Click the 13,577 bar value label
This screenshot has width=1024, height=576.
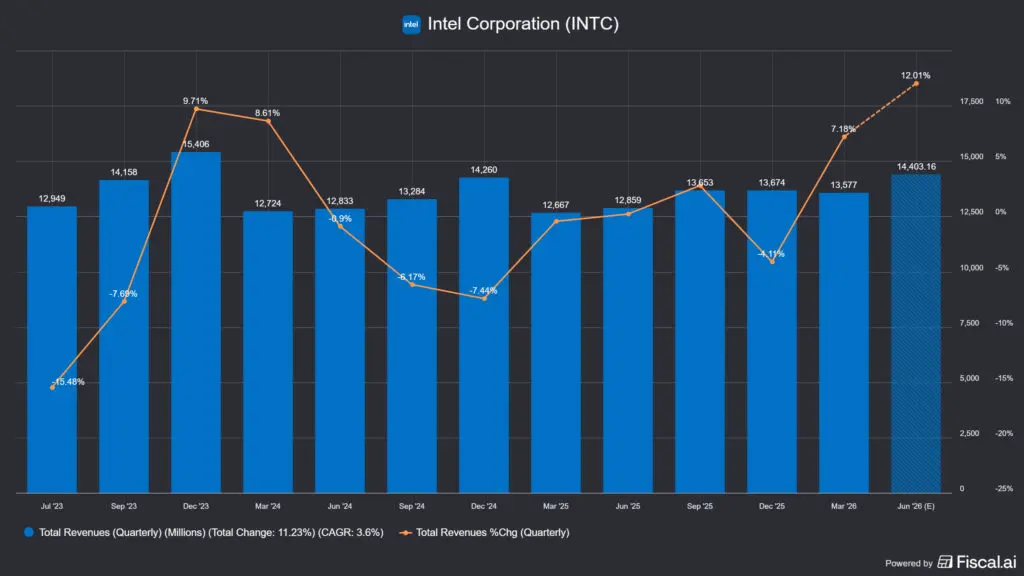tap(844, 185)
